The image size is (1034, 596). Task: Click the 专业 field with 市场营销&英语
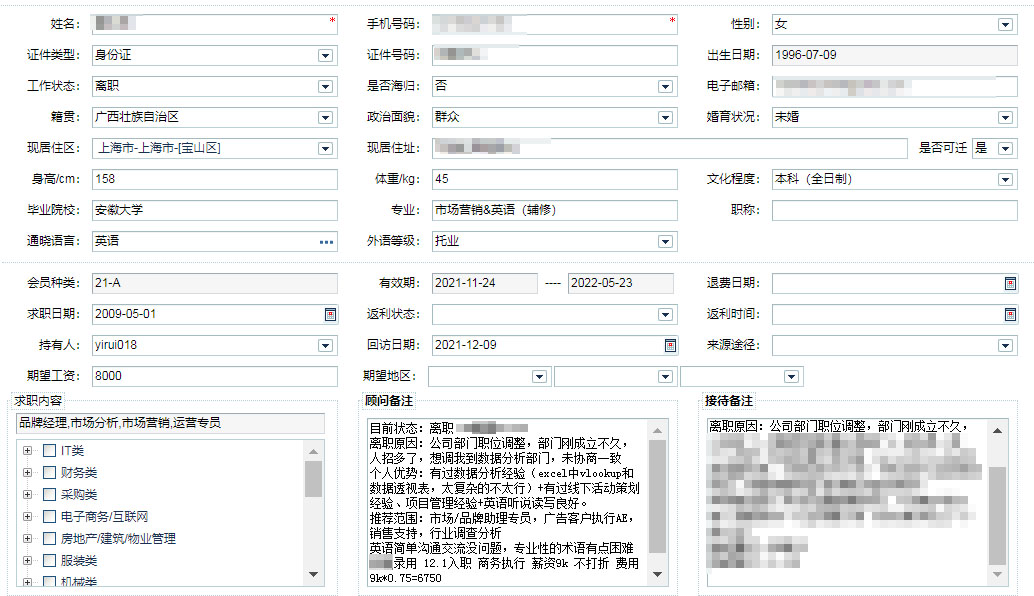coord(555,210)
